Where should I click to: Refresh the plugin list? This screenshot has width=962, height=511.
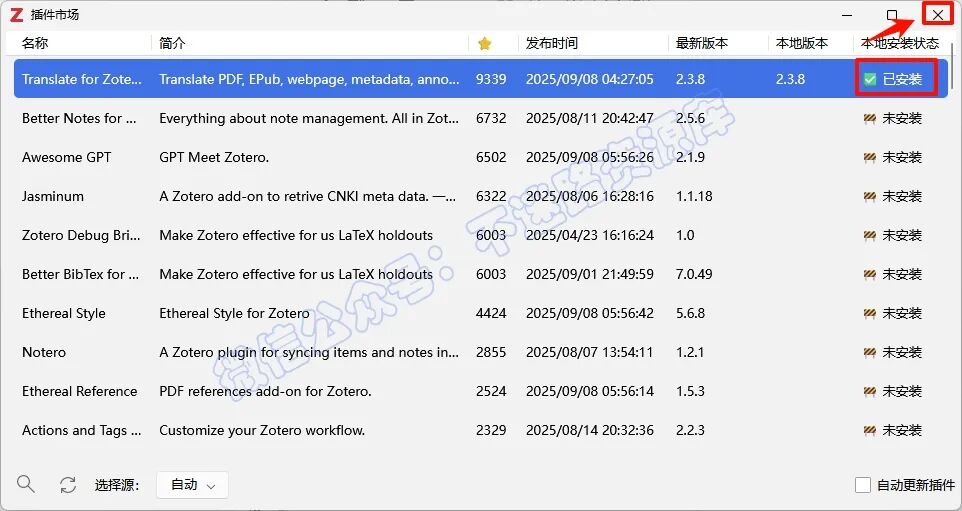click(x=67, y=485)
